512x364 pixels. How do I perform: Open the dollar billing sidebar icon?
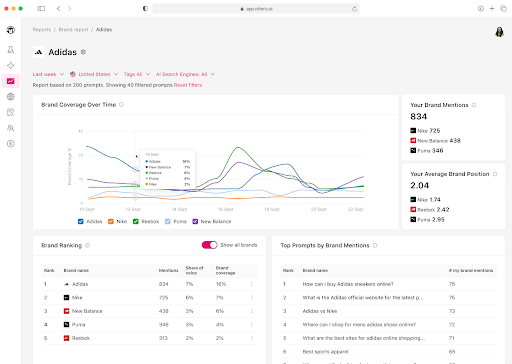tap(11, 144)
